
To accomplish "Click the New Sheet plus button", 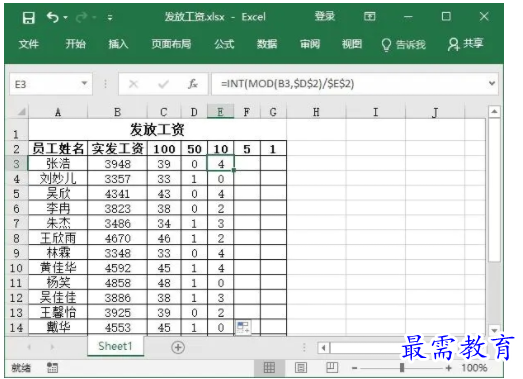I will tap(178, 347).
